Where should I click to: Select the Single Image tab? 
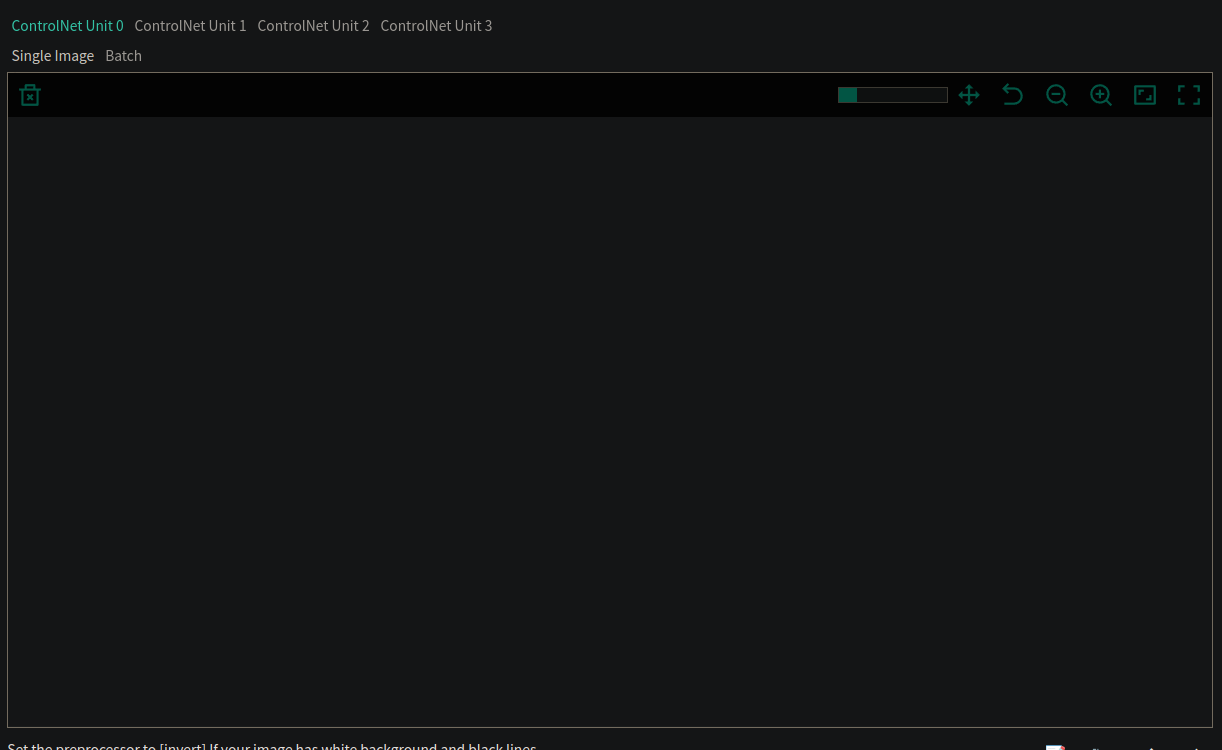click(53, 55)
